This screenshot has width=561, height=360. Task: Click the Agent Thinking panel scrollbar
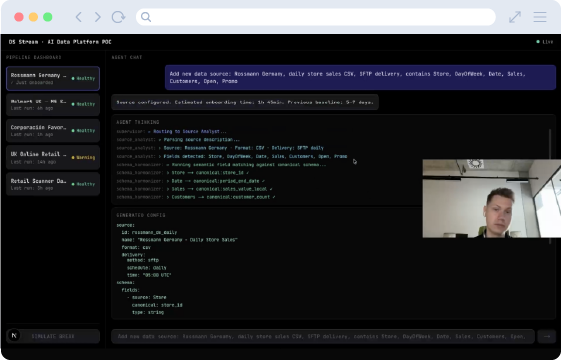pyautogui.click(x=550, y=143)
